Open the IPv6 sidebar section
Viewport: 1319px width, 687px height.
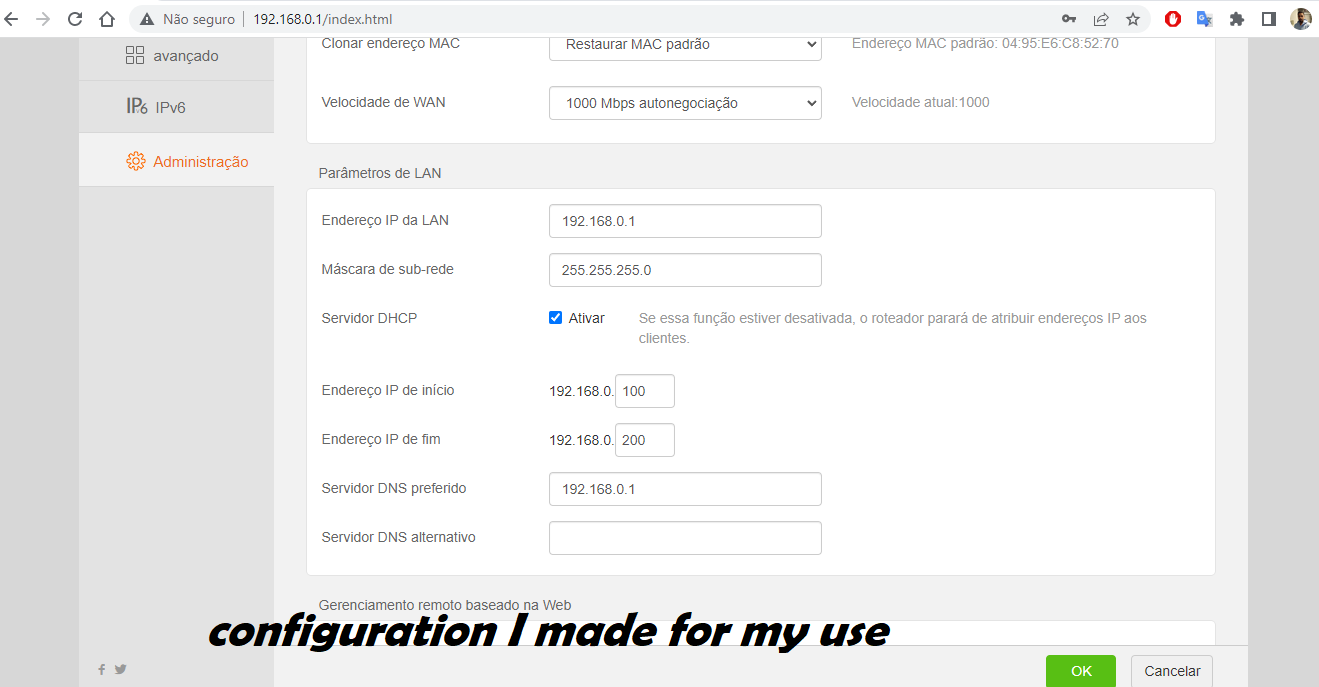click(x=176, y=107)
